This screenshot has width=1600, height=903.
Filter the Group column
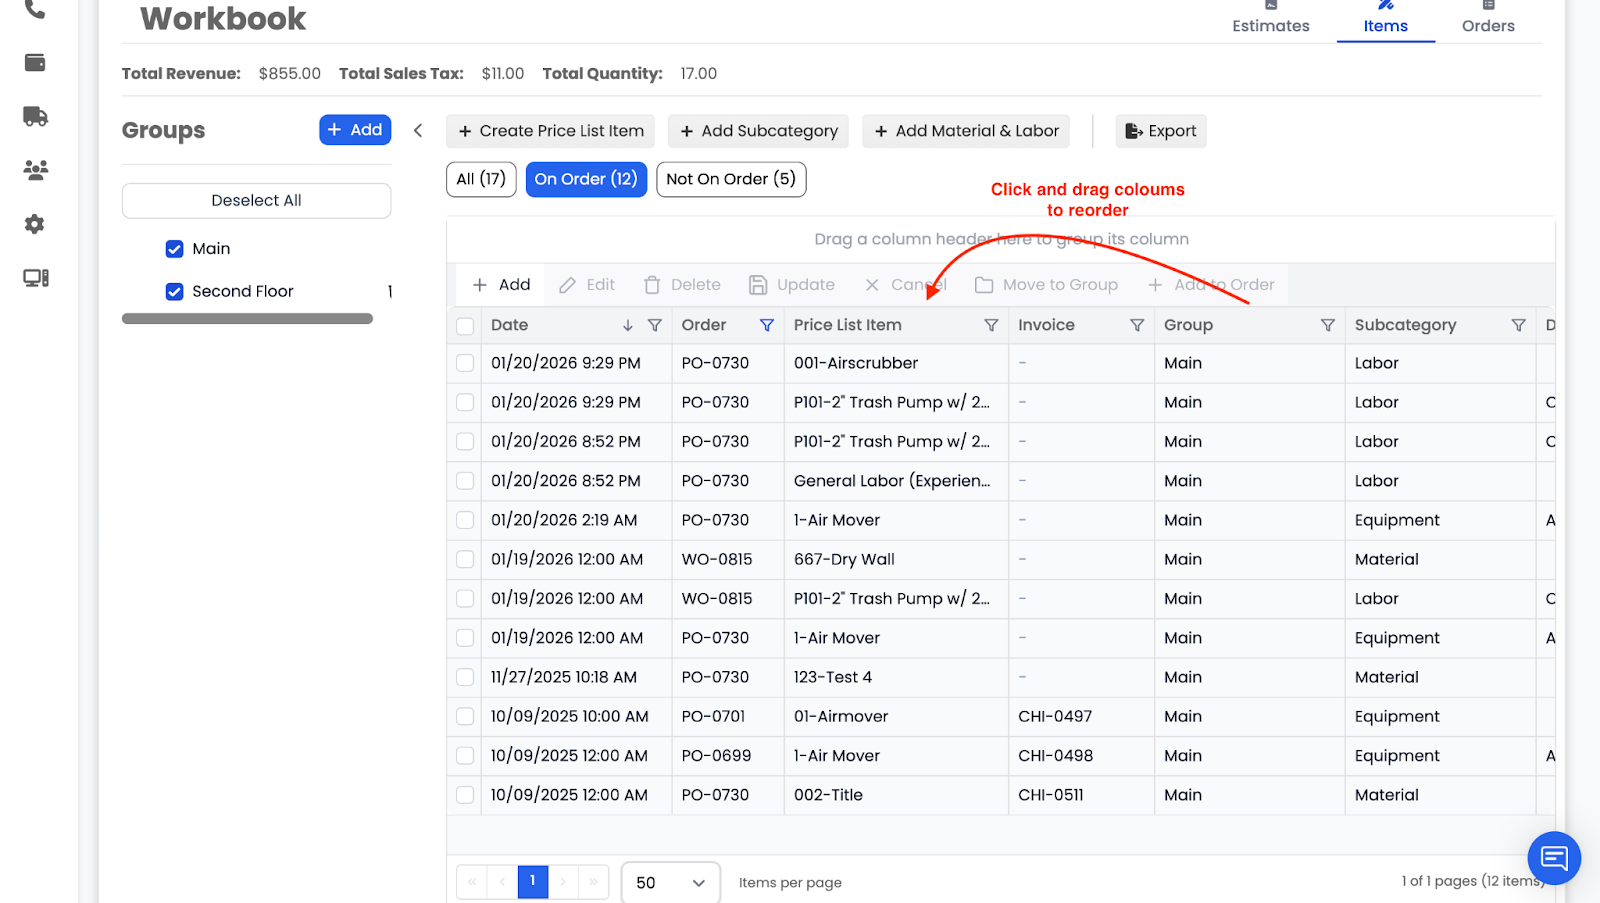click(1327, 325)
